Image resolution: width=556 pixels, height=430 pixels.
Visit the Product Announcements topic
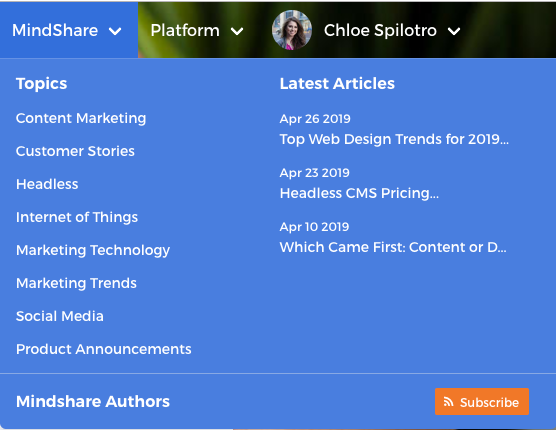point(104,349)
